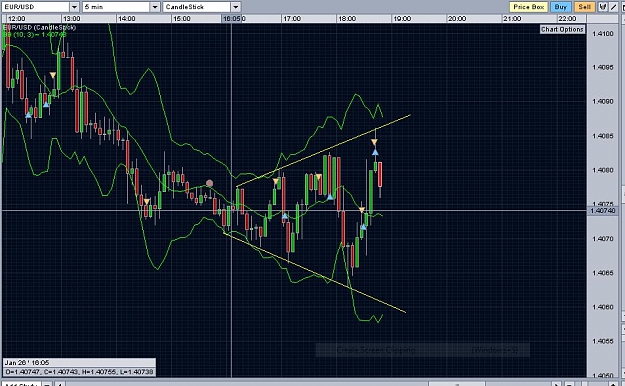Click the 1.4065 price axis label
The width and height of the screenshot is (625, 386).
point(603,273)
